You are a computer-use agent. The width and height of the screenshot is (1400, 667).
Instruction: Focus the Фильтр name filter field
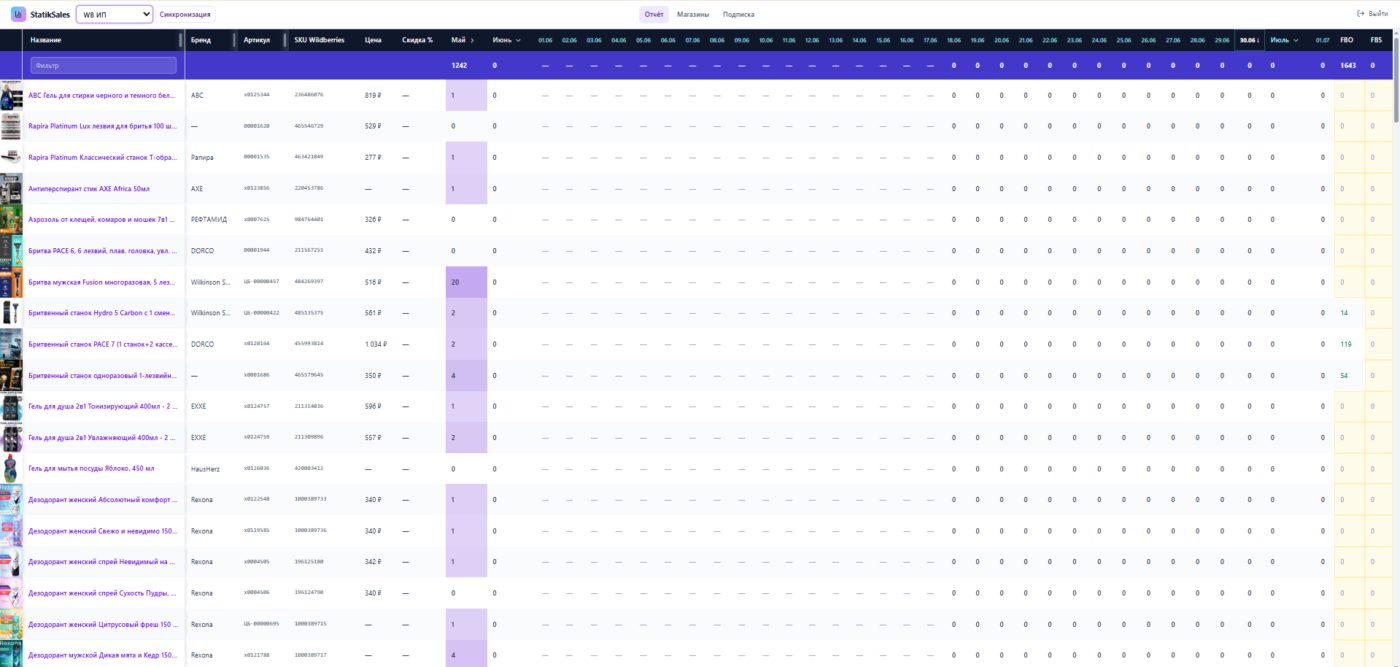pos(103,65)
